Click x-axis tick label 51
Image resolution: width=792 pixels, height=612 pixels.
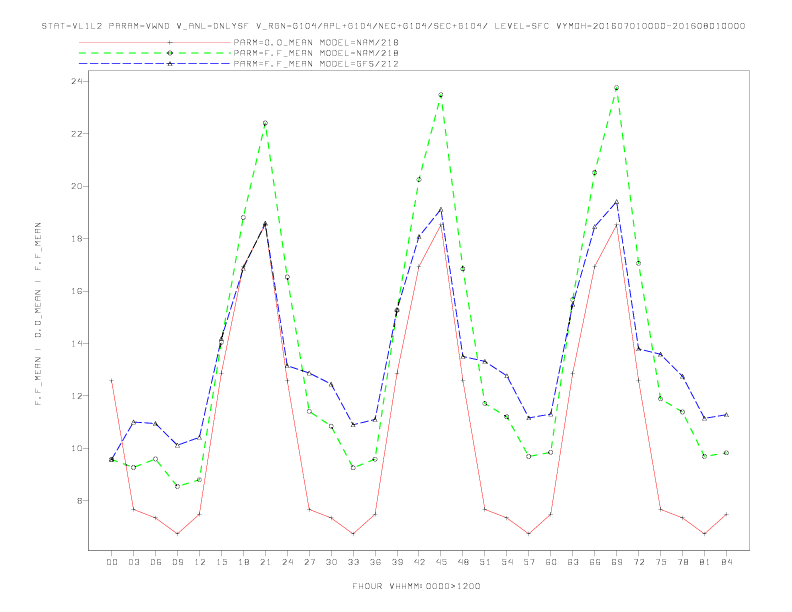pos(485,562)
